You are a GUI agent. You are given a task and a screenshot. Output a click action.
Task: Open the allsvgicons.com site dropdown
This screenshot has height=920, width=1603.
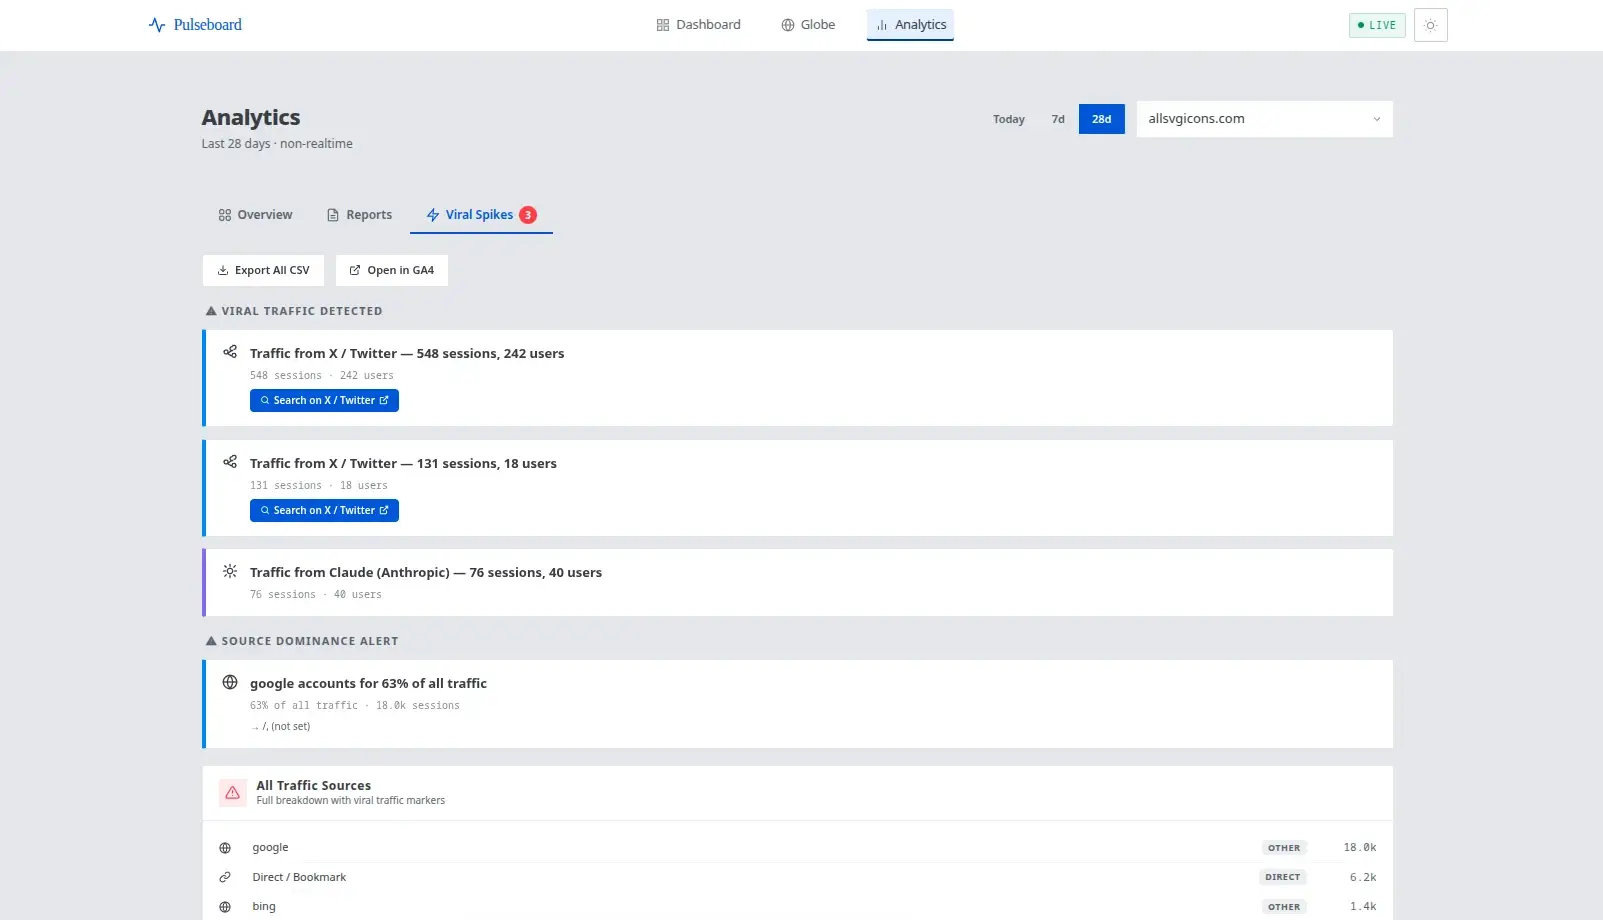click(1264, 119)
